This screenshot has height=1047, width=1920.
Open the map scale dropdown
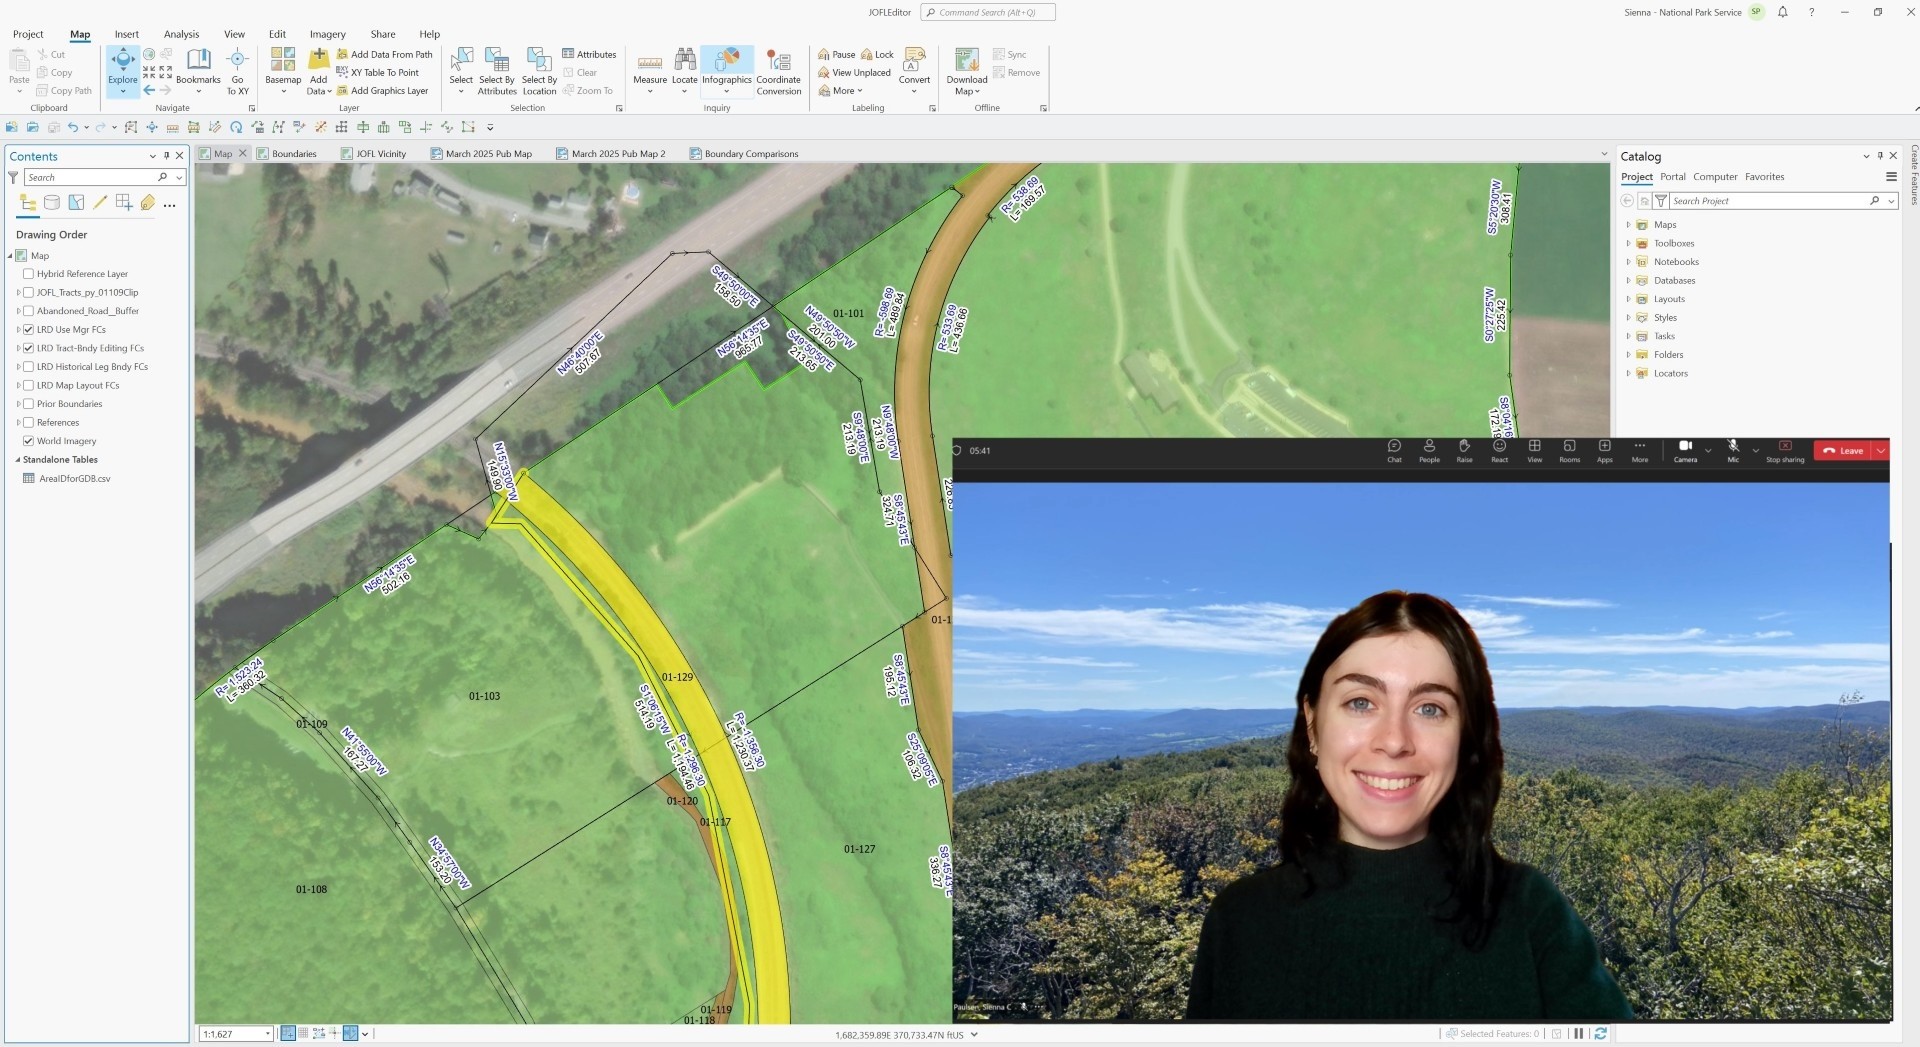(x=268, y=1034)
